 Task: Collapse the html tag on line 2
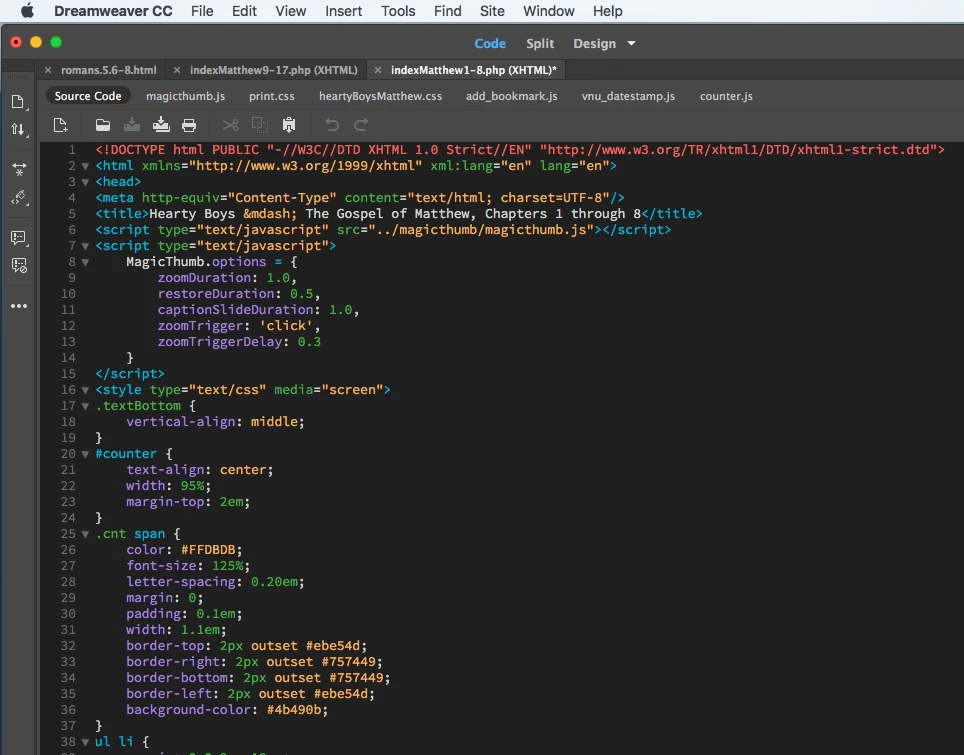pos(85,166)
